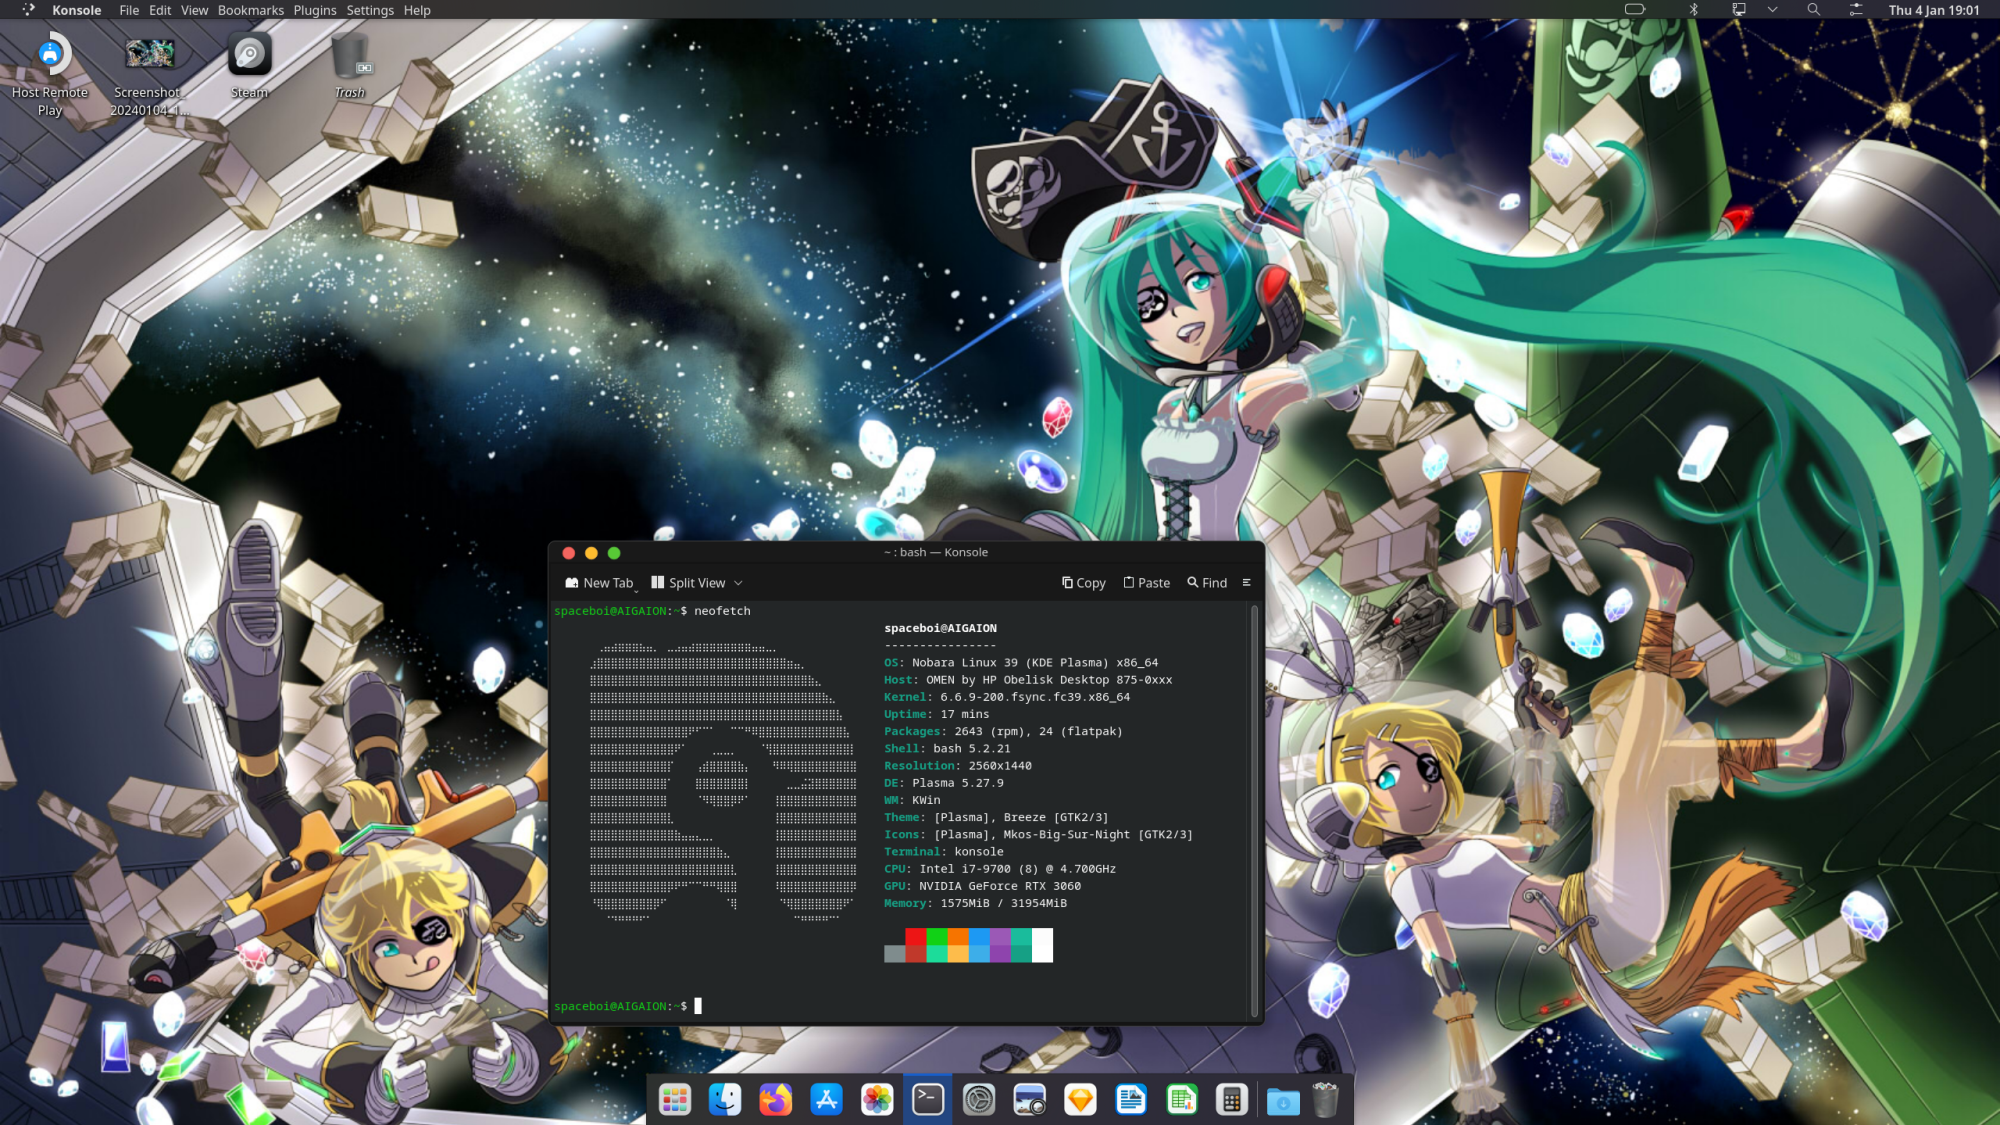Open the Finder file manager in dock
Image resolution: width=2000 pixels, height=1125 pixels.
(x=725, y=1100)
